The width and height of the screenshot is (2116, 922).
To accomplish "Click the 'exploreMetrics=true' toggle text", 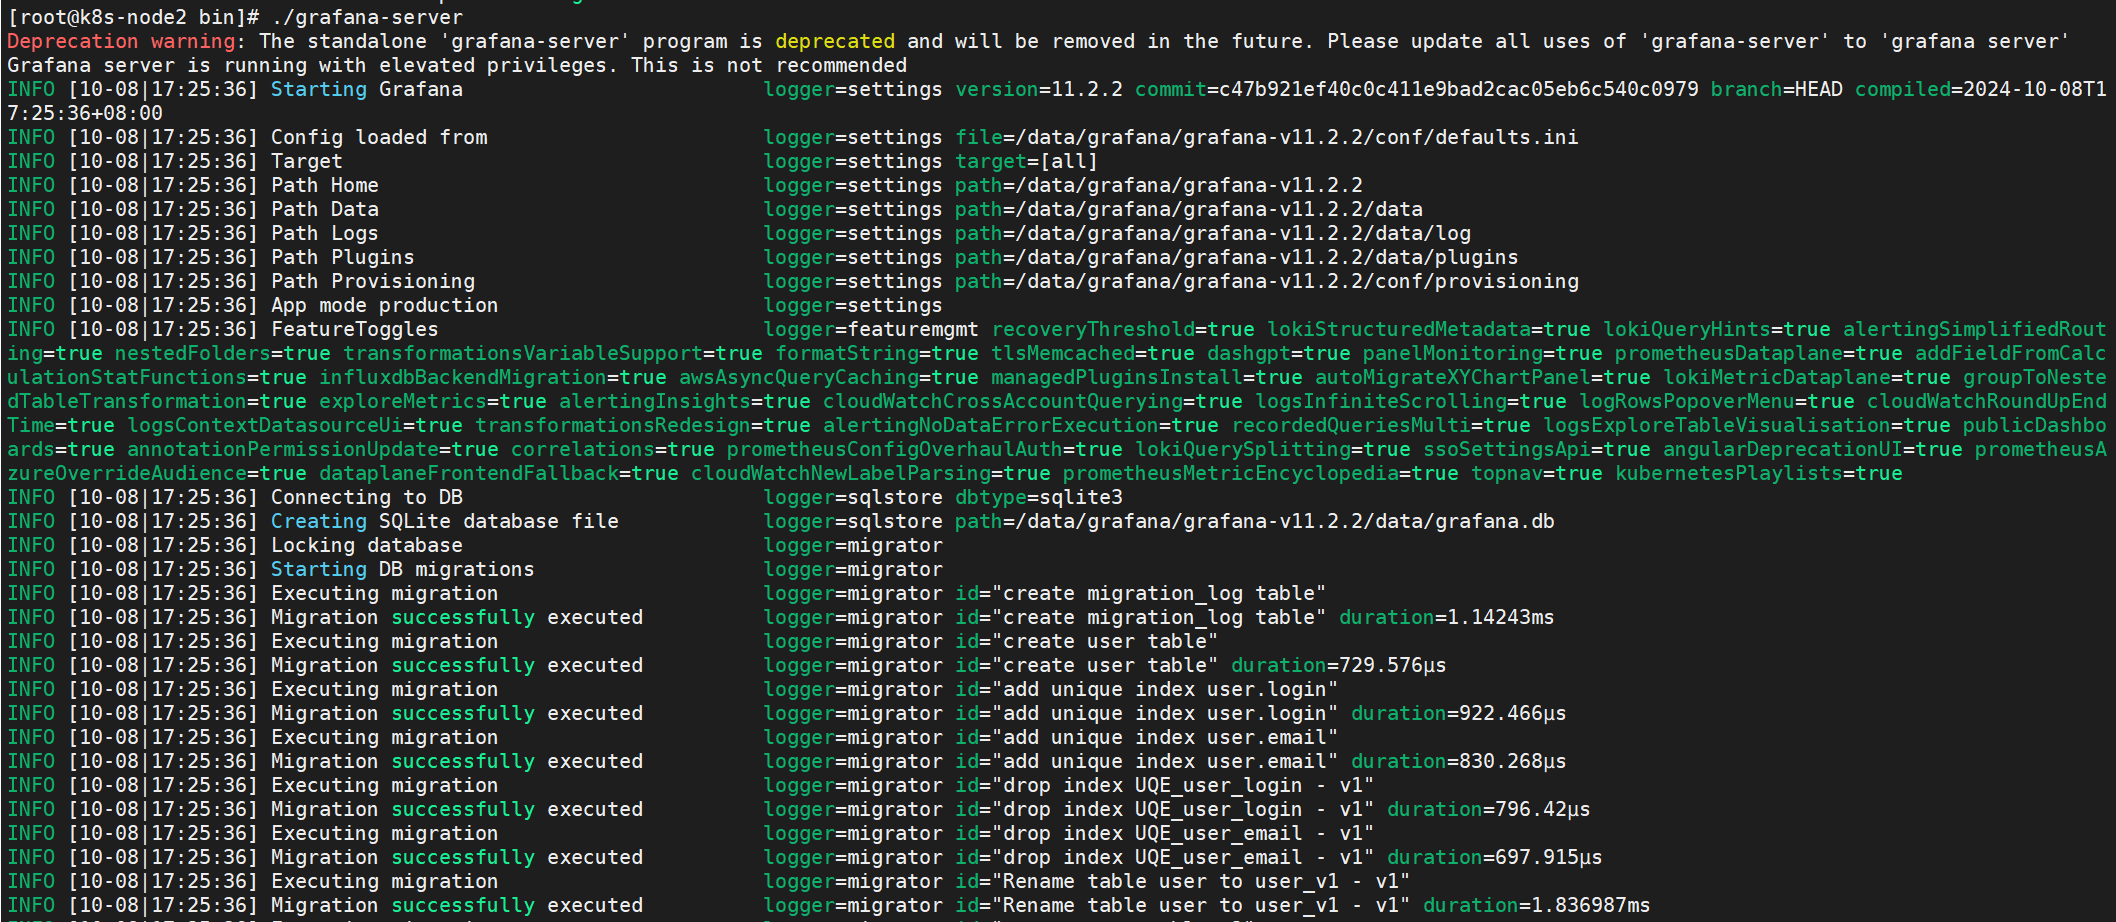I will click(433, 401).
